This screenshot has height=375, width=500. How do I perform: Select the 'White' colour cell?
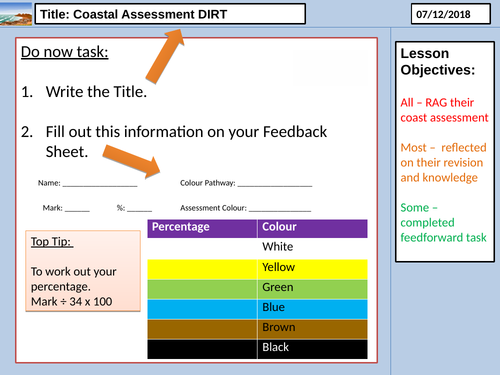tap(313, 248)
